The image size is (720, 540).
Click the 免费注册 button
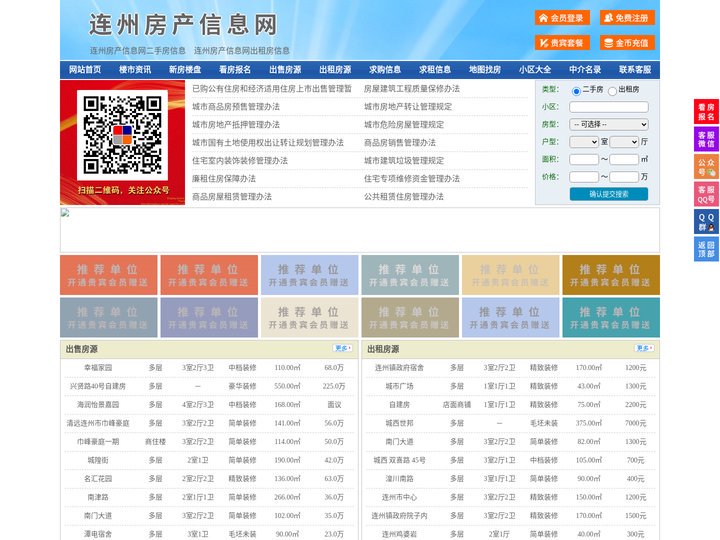click(627, 18)
